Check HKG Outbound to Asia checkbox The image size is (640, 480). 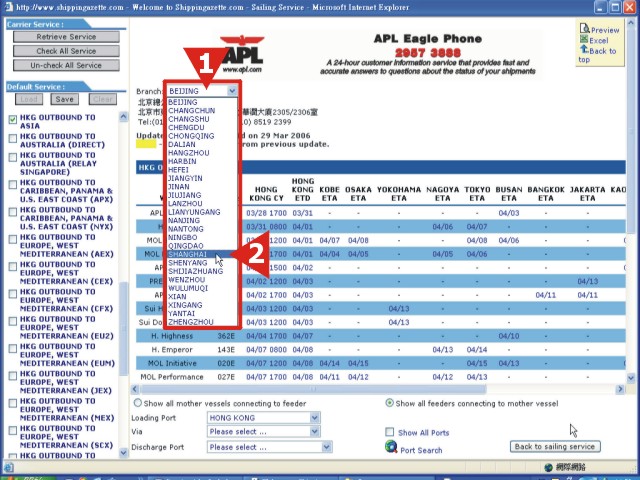(x=13, y=119)
